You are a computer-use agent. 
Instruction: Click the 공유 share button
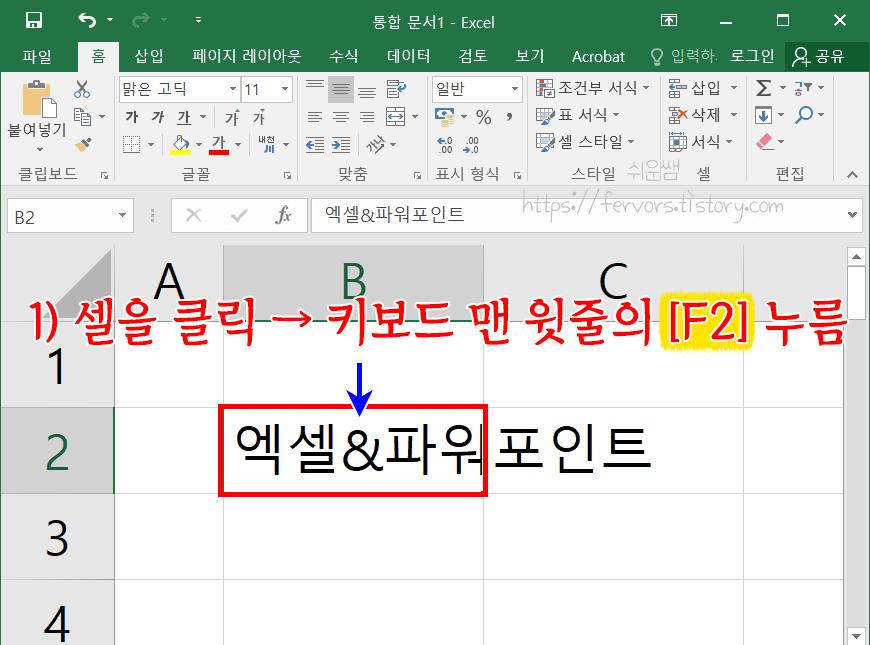pyautogui.click(x=818, y=56)
